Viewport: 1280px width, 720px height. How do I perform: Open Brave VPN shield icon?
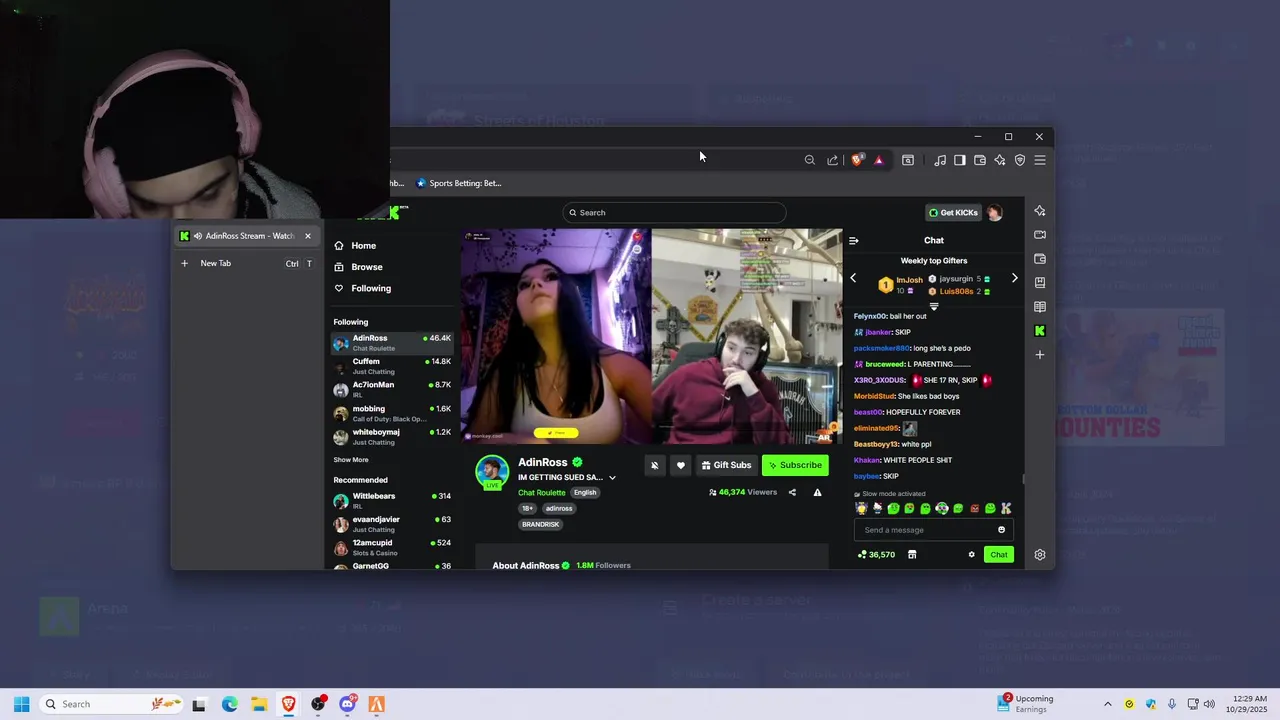[x=1020, y=160]
